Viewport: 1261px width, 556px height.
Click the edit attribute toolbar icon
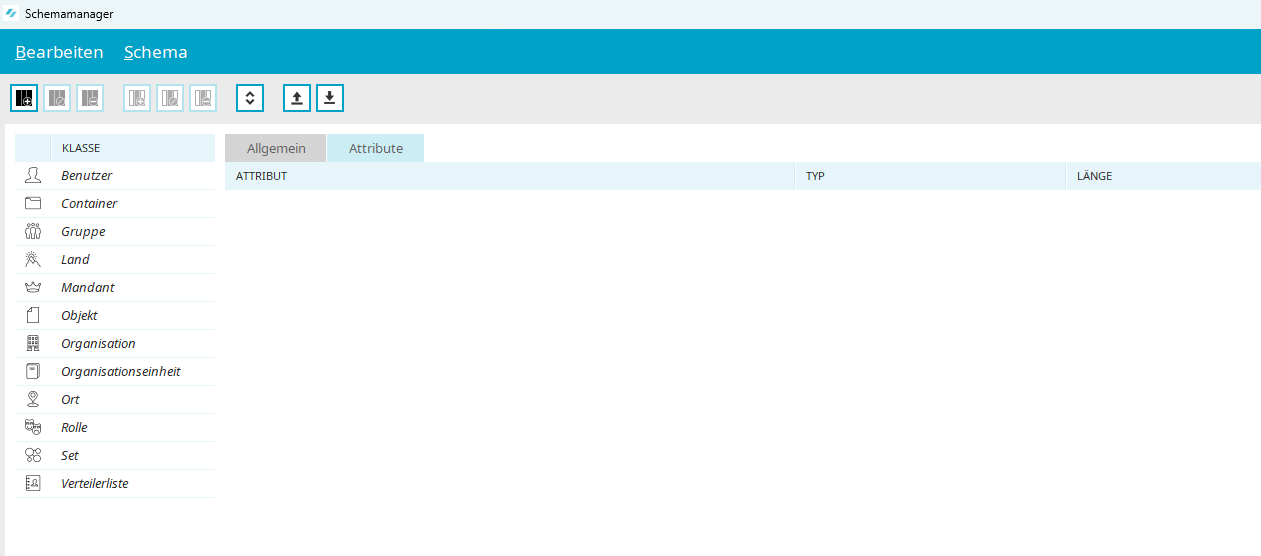click(x=170, y=98)
